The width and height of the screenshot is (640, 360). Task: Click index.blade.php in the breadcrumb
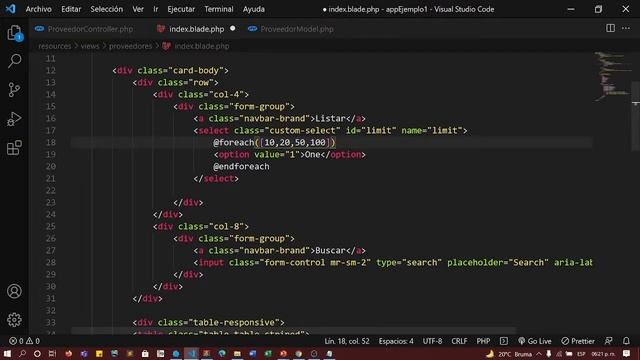coord(202,46)
